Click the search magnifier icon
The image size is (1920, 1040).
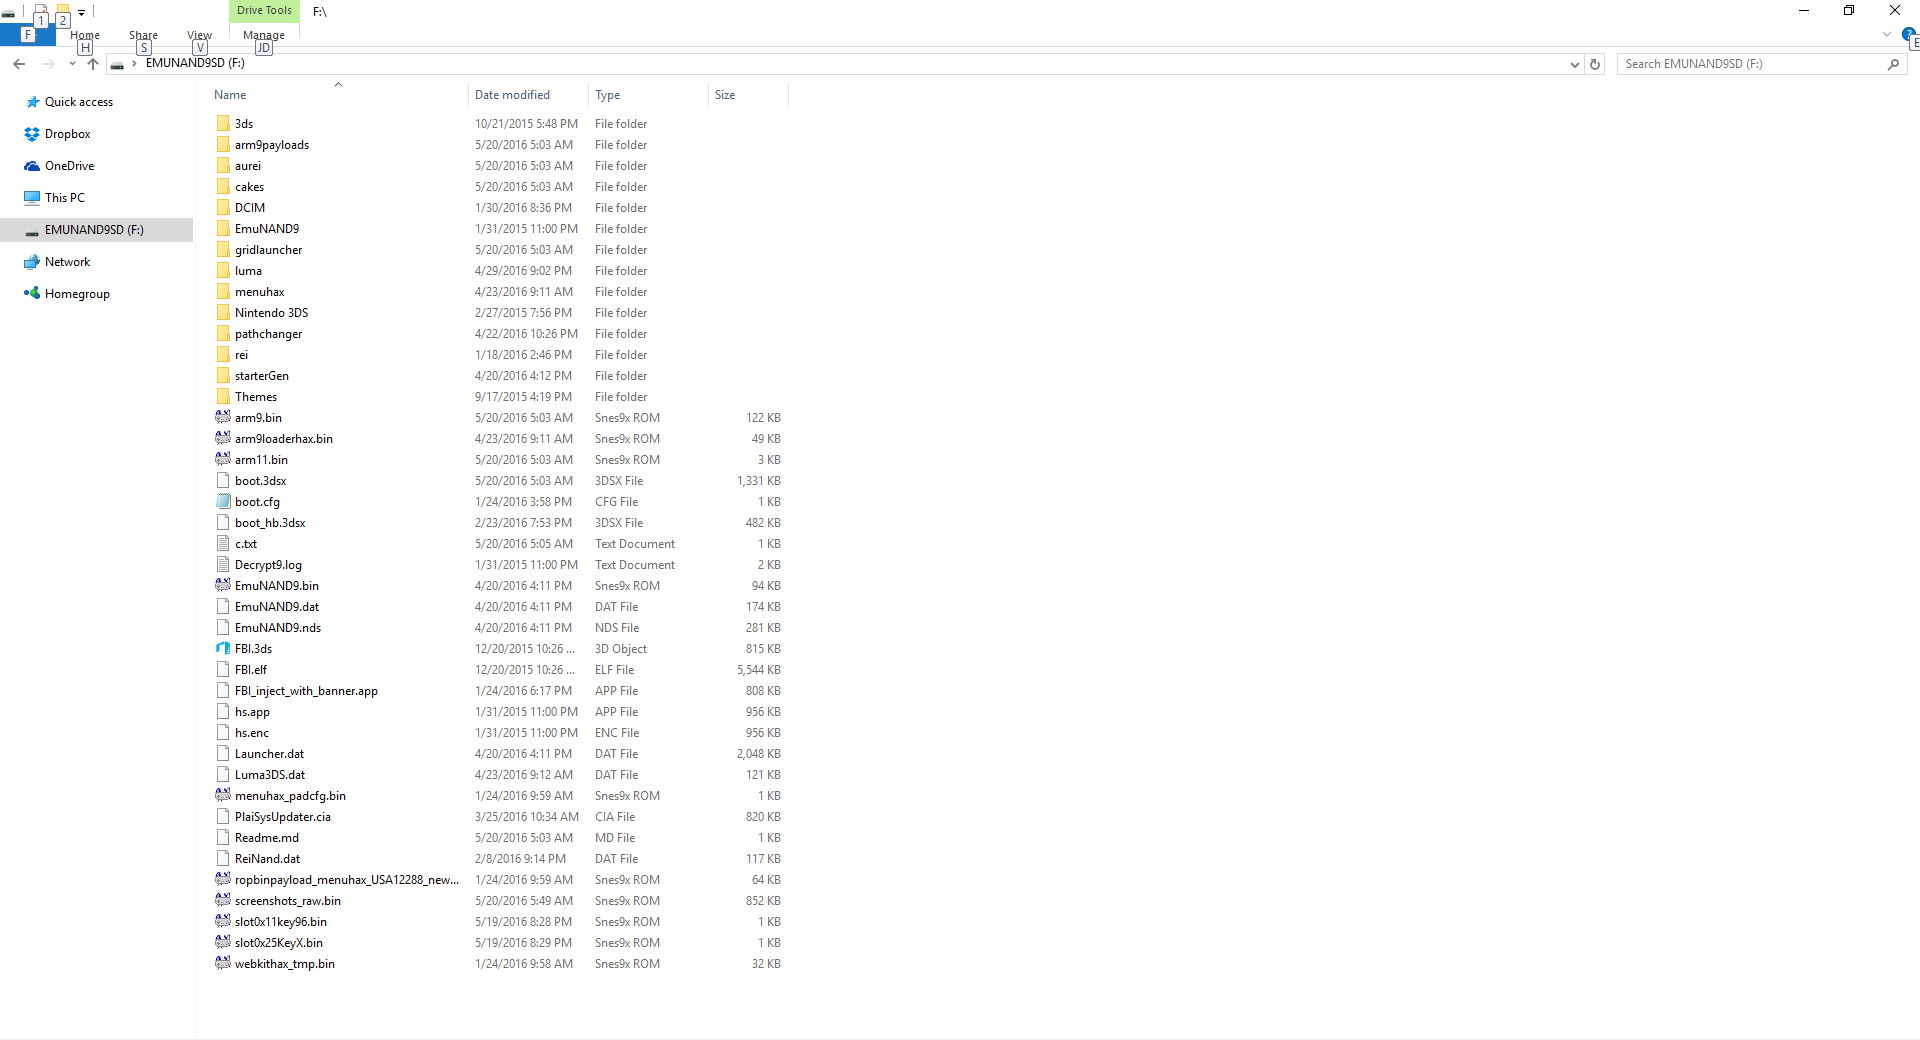[1893, 64]
